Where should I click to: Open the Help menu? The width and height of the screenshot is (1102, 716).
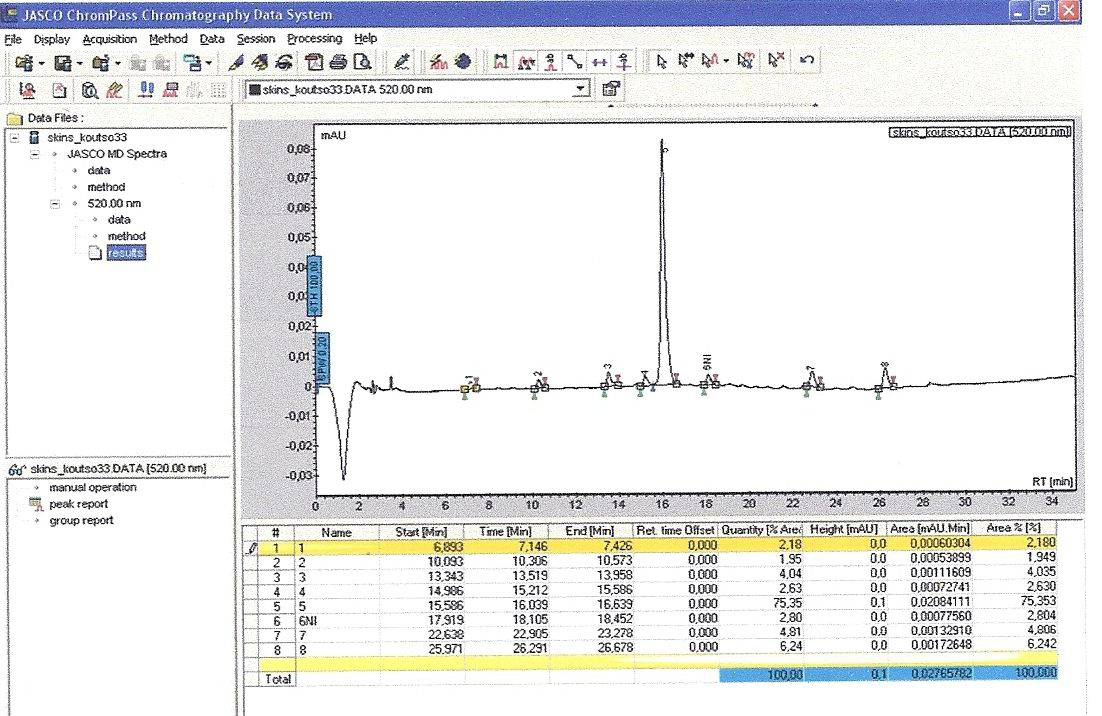(x=365, y=39)
